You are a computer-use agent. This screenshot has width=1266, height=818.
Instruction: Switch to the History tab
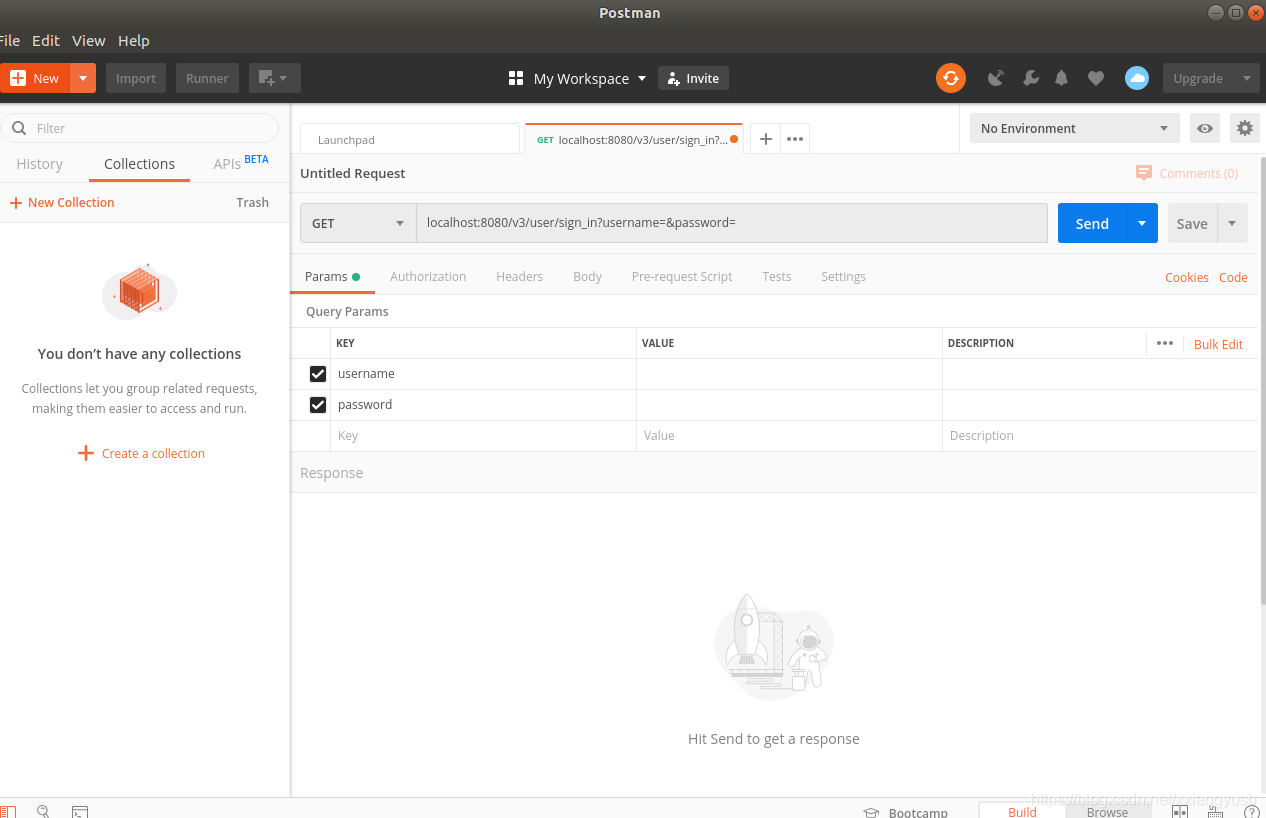pyautogui.click(x=39, y=164)
